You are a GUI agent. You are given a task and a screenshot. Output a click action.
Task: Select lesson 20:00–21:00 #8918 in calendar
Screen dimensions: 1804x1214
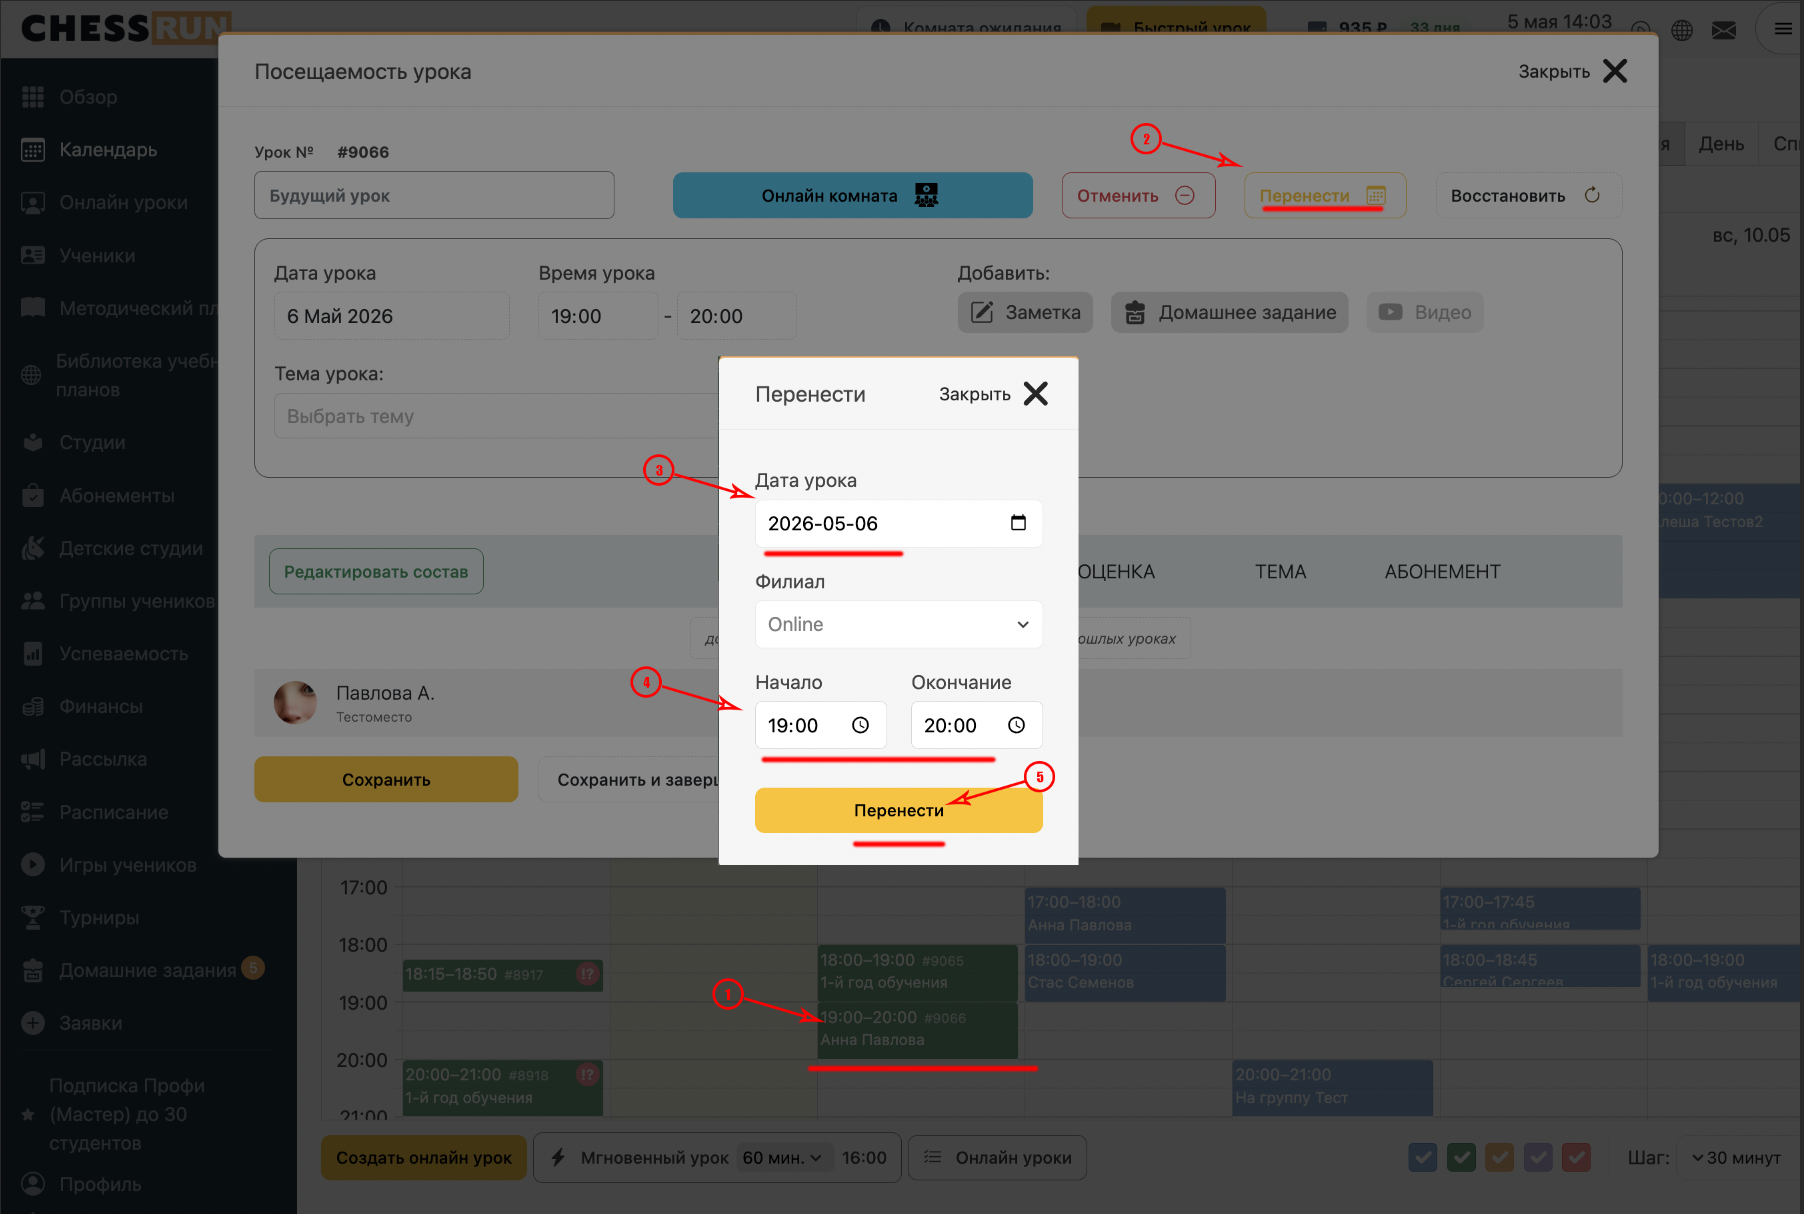click(x=502, y=1087)
